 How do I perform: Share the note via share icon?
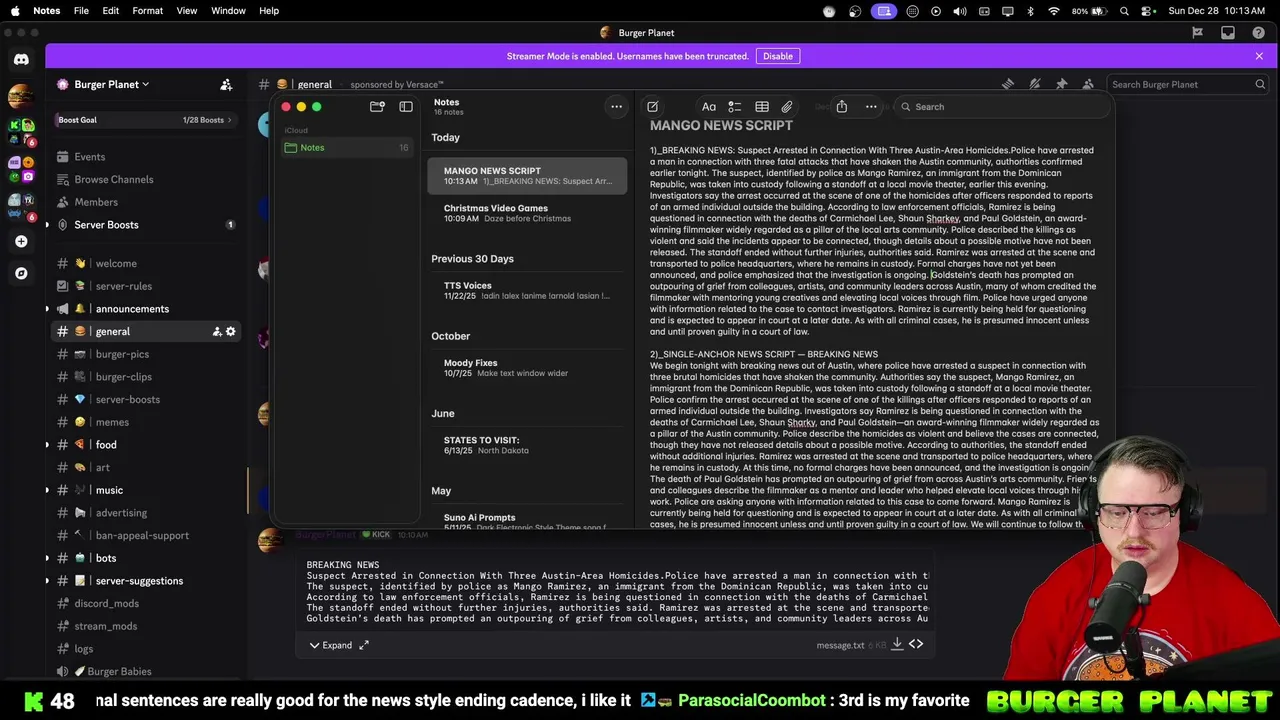842,106
